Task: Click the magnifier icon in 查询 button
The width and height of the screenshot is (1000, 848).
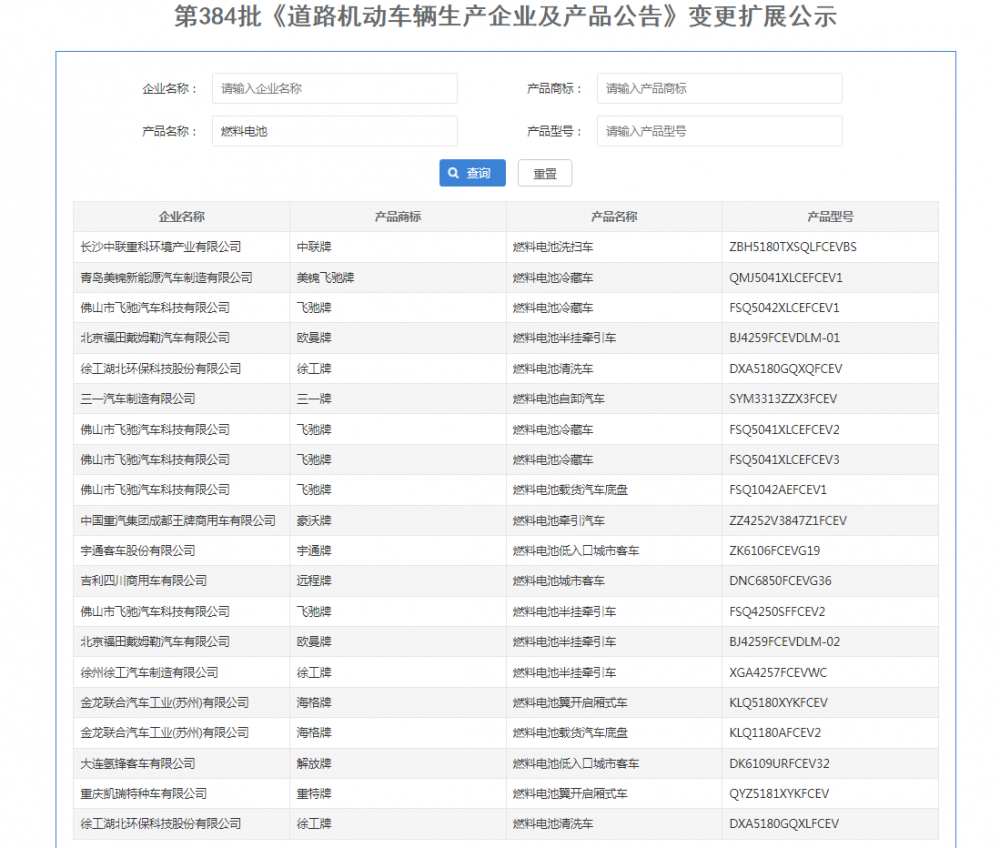Action: click(454, 173)
